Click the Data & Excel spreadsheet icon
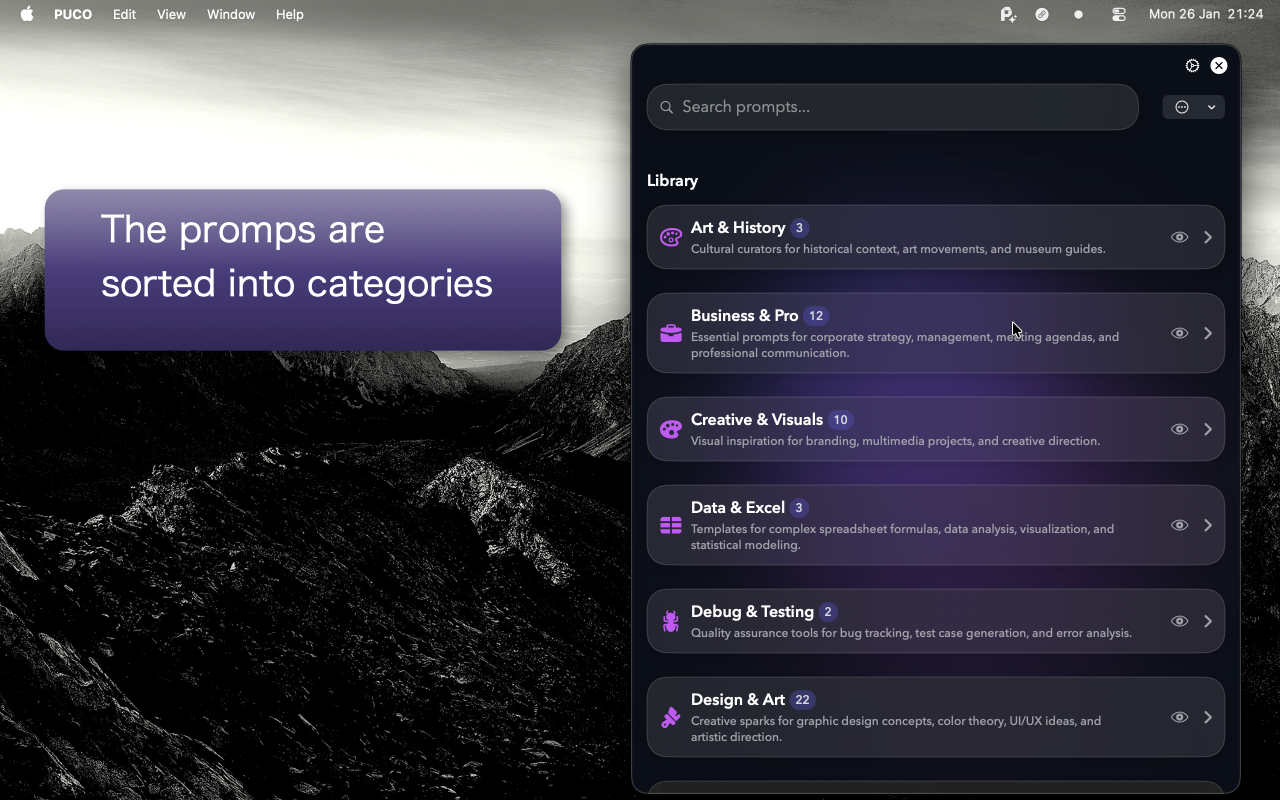This screenshot has height=800, width=1280. (670, 525)
